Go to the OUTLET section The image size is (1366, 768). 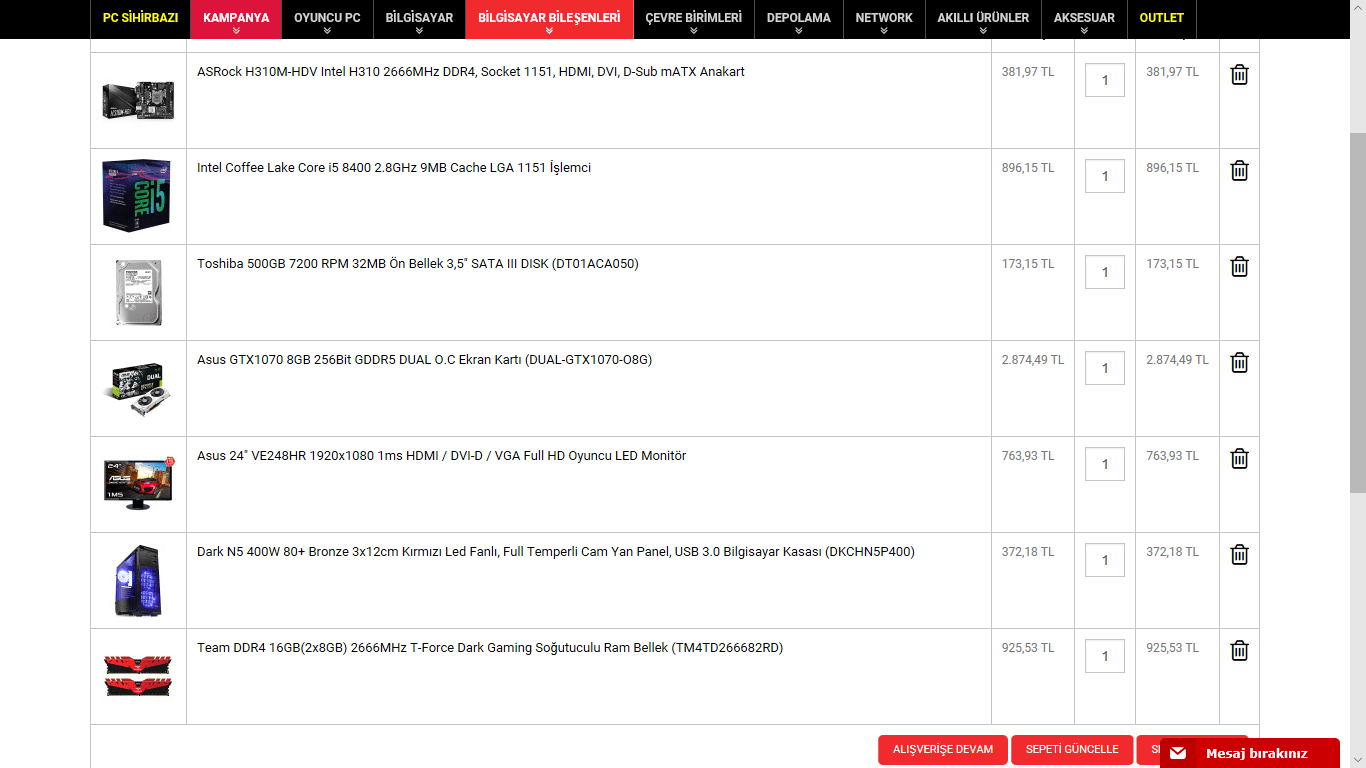[x=1161, y=19]
